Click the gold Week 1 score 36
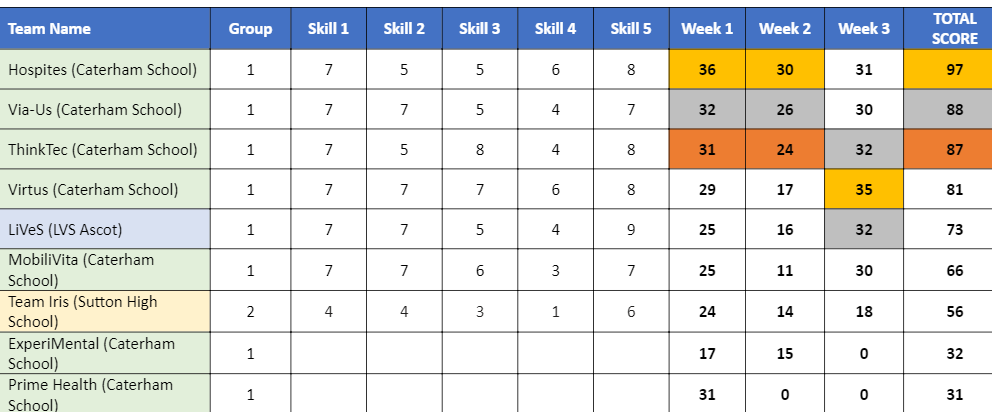Viewport: 992px width, 412px height. pyautogui.click(x=707, y=70)
